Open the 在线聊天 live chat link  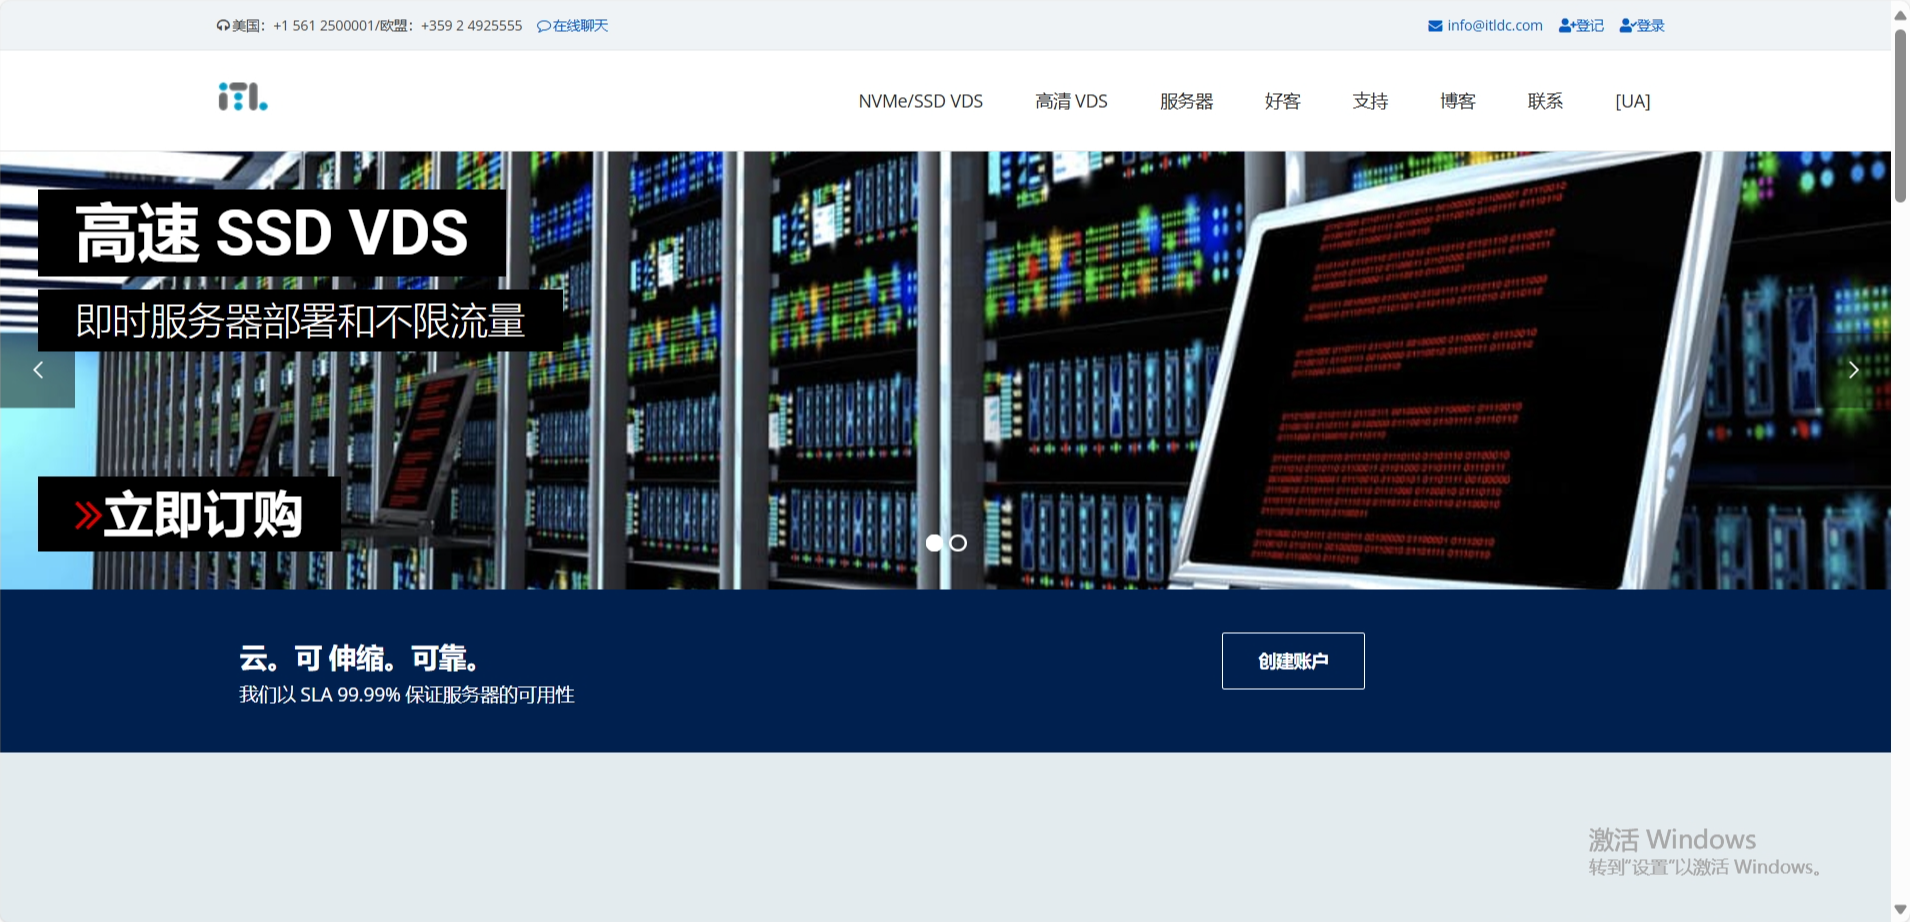coord(580,25)
